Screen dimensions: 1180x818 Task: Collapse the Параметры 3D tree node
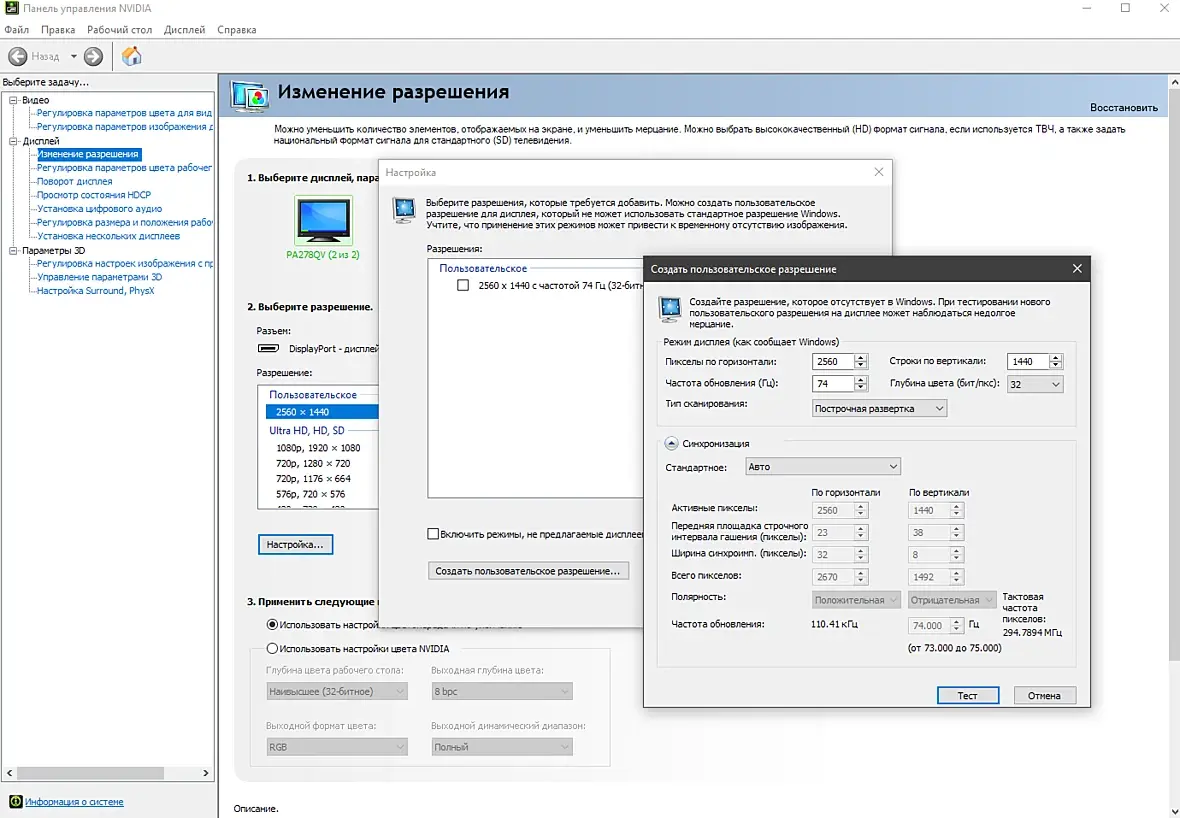(x=13, y=251)
